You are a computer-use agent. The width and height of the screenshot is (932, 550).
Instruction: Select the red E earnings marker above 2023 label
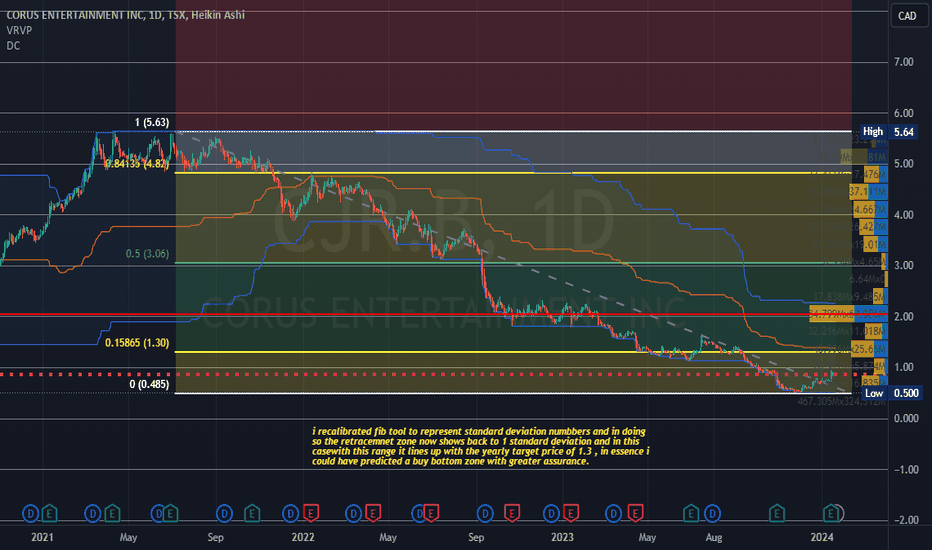[571, 513]
